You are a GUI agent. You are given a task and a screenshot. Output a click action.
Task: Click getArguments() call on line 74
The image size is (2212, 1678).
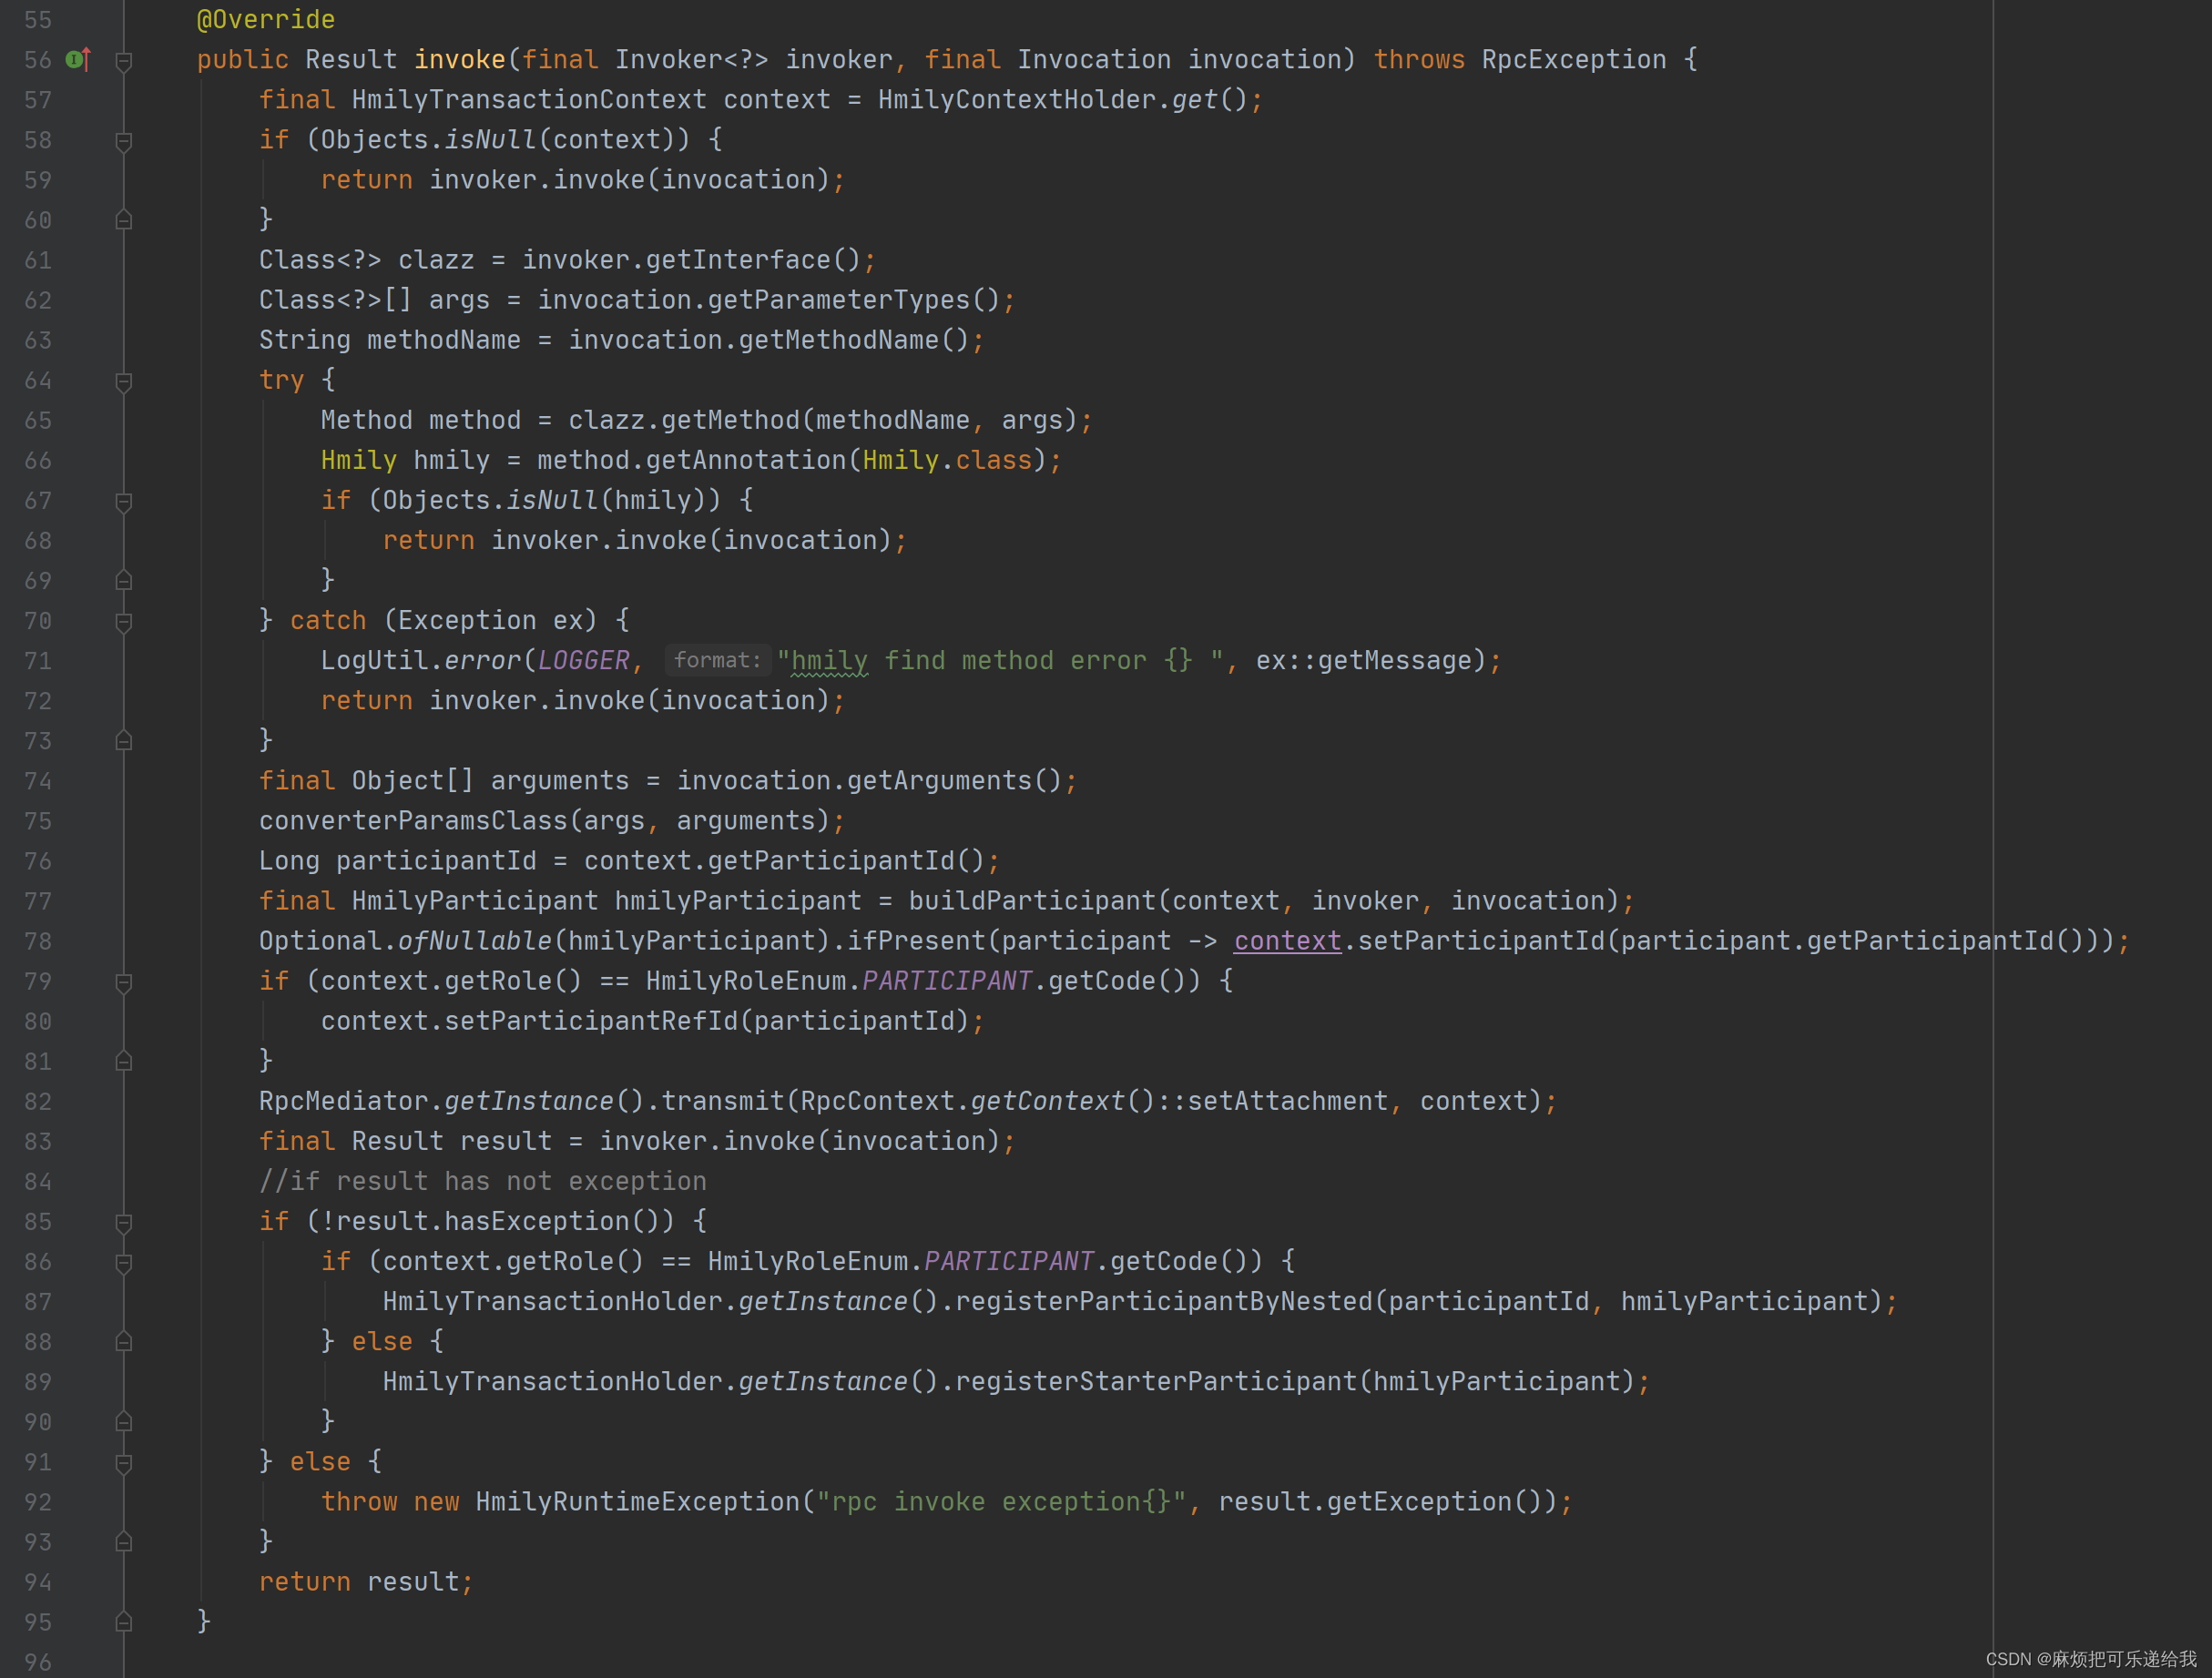(x=955, y=780)
